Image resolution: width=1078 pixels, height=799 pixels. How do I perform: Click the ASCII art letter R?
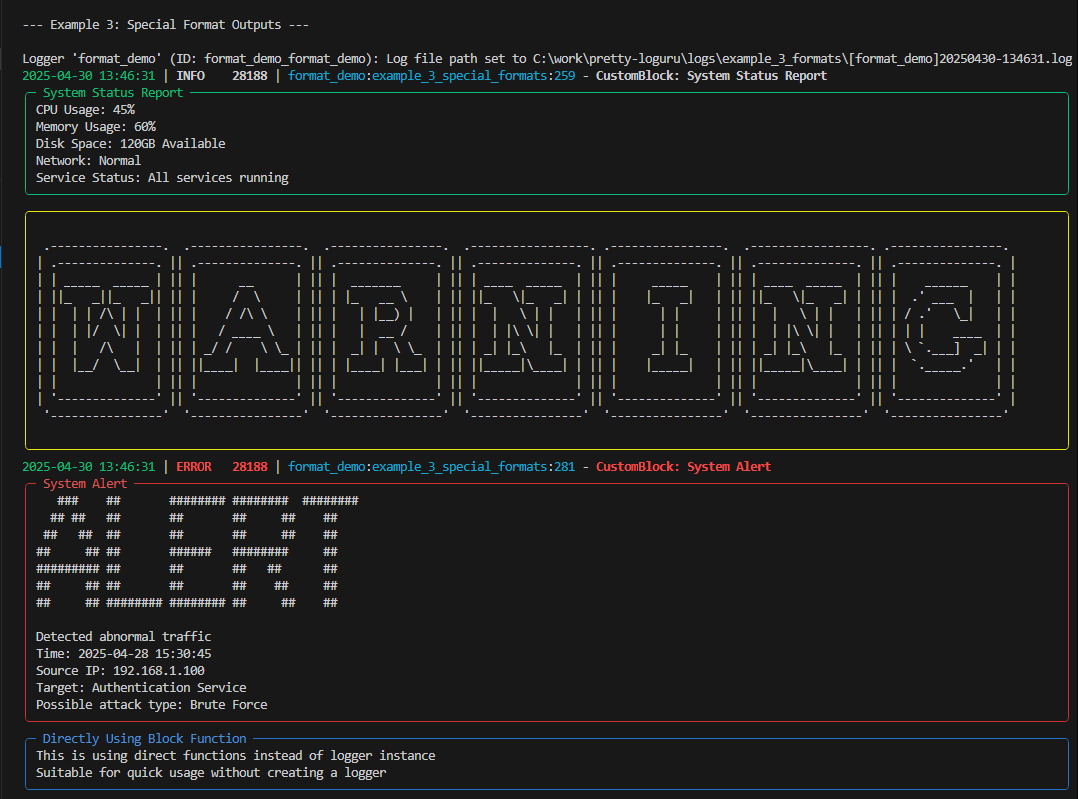click(x=386, y=330)
